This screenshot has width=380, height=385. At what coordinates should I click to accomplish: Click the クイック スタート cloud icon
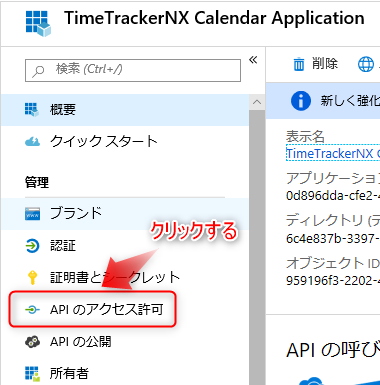pyautogui.click(x=32, y=142)
